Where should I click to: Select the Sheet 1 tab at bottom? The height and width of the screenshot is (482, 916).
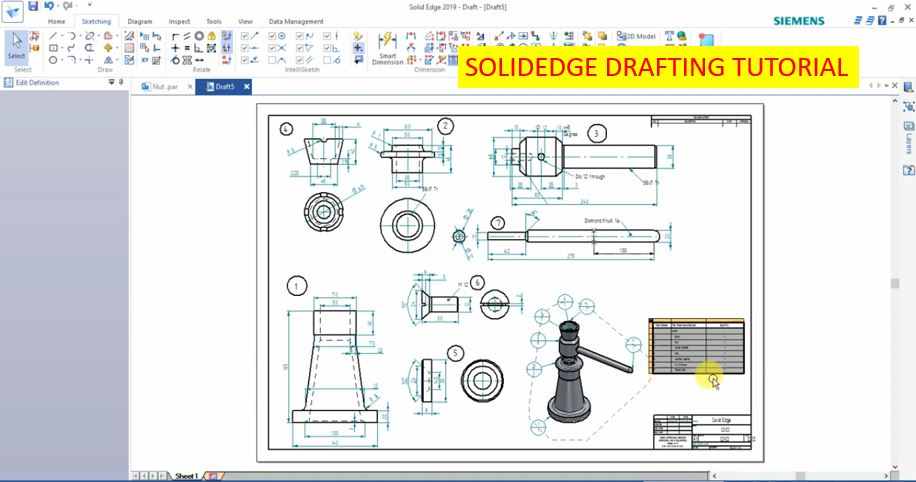point(187,476)
